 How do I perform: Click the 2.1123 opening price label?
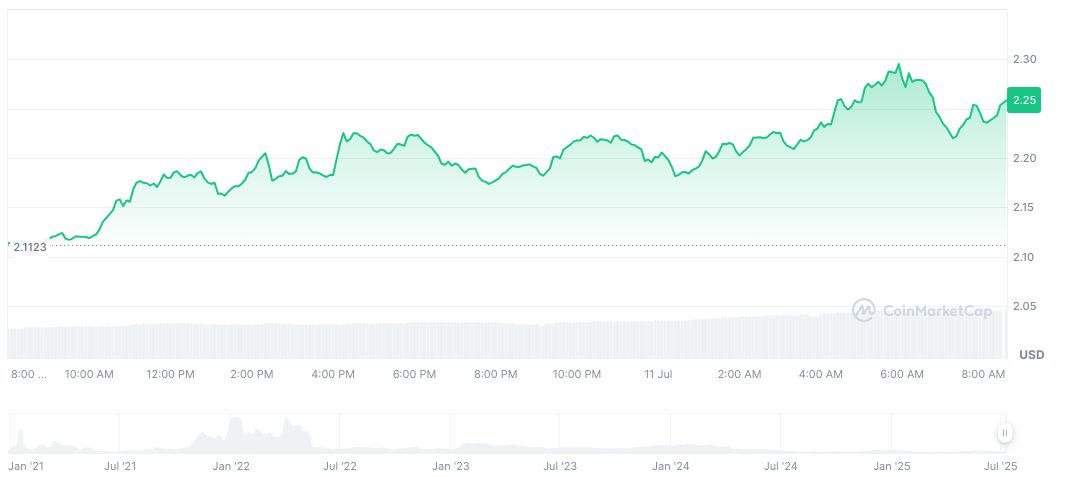30,245
